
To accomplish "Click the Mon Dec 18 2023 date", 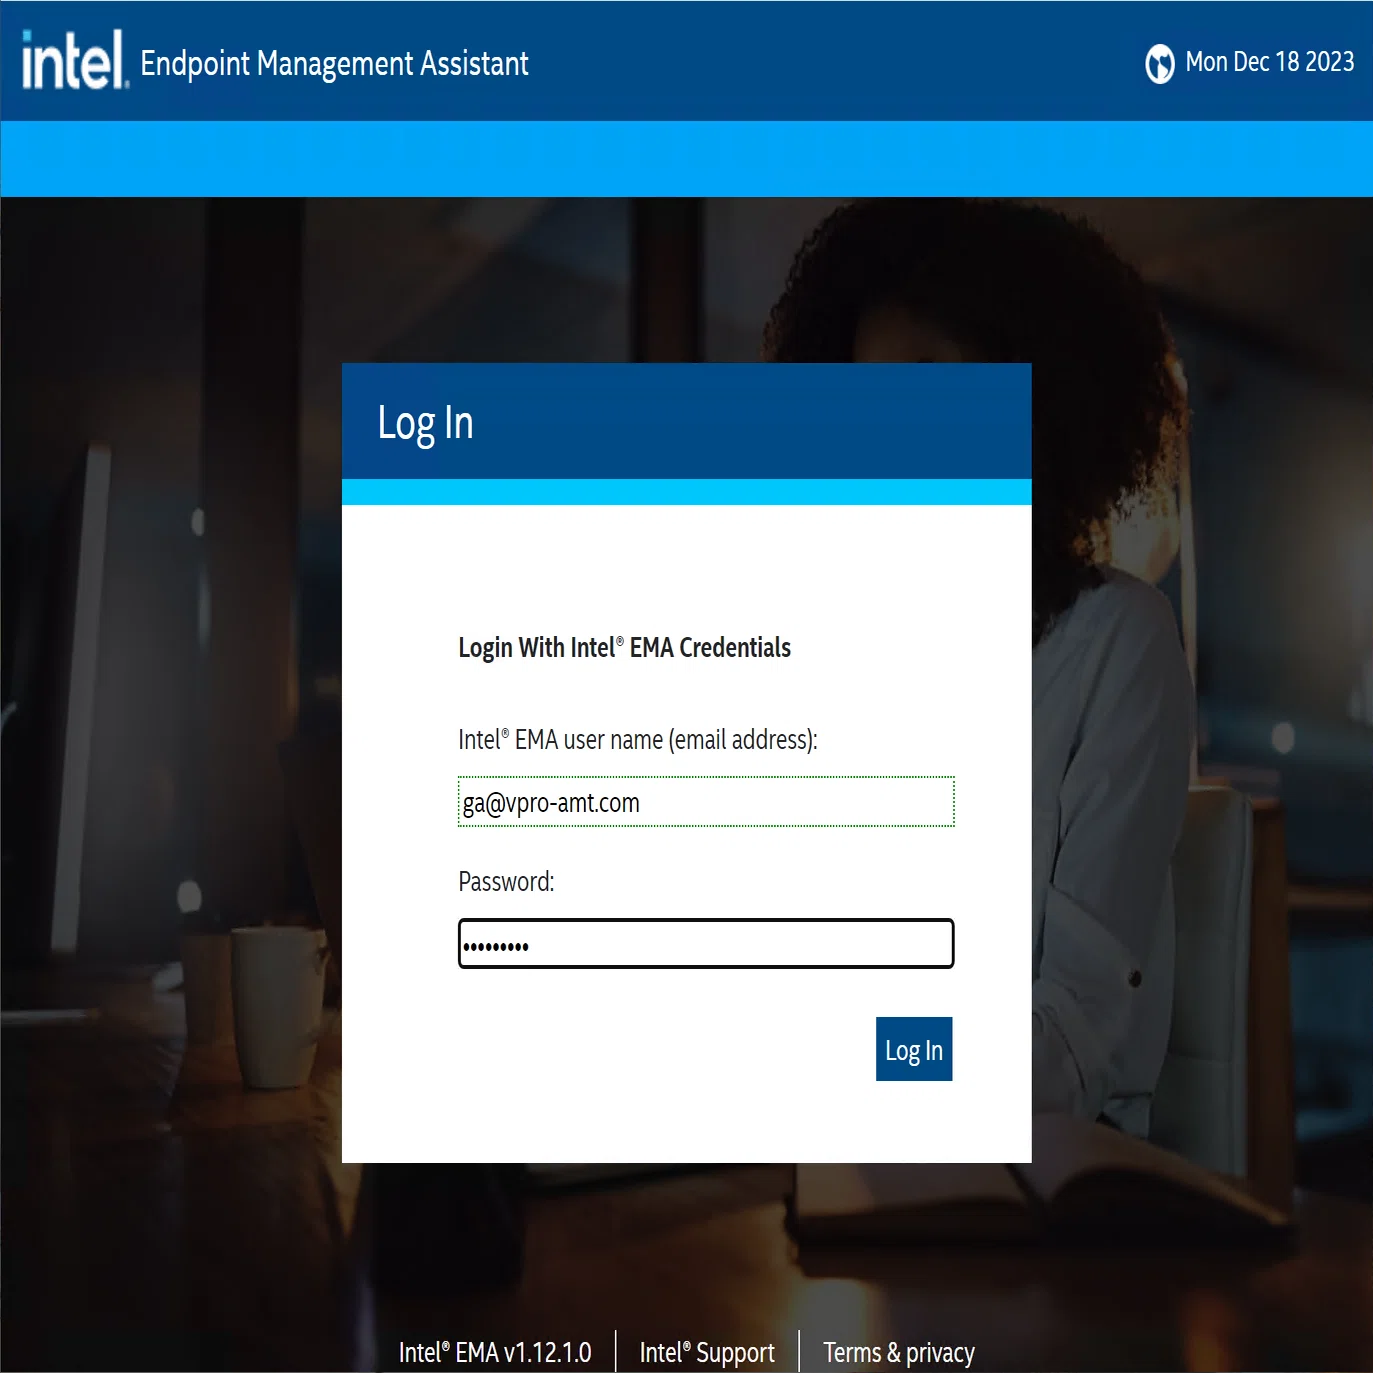I will pyautogui.click(x=1269, y=62).
